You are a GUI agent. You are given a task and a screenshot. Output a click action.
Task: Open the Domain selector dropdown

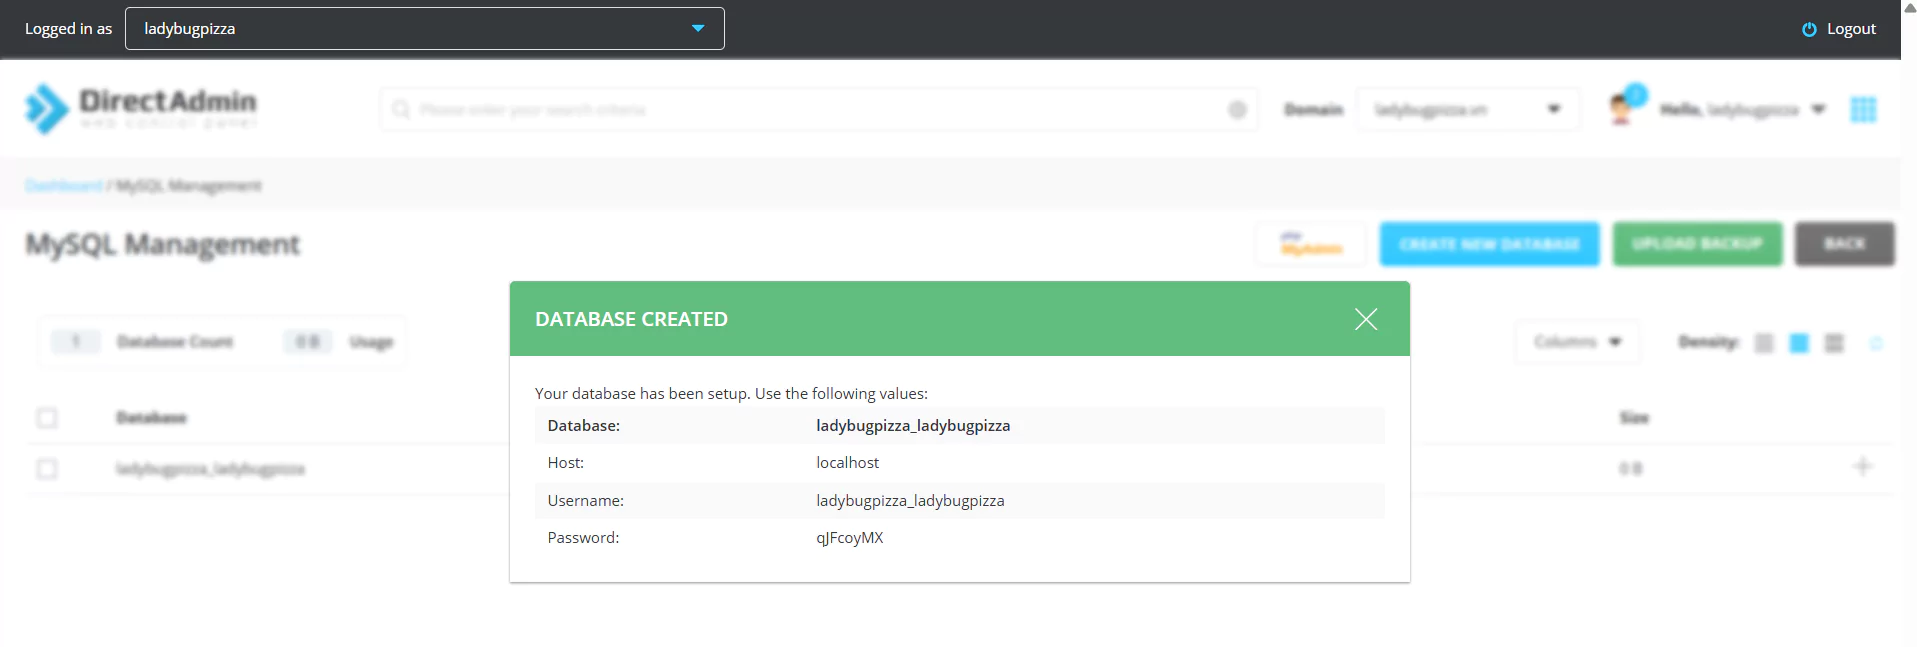tap(1467, 109)
